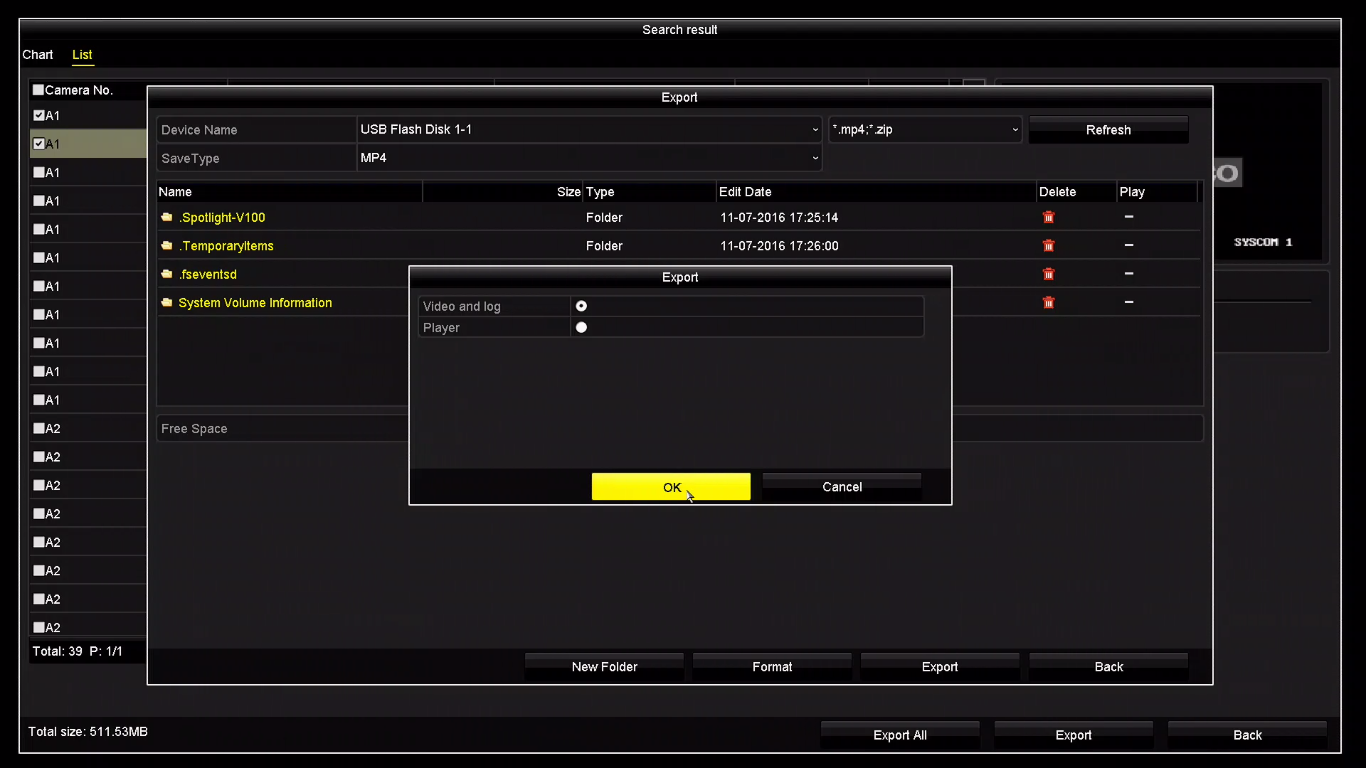Switch to the List tab
The width and height of the screenshot is (1366, 768).
[x=82, y=55]
